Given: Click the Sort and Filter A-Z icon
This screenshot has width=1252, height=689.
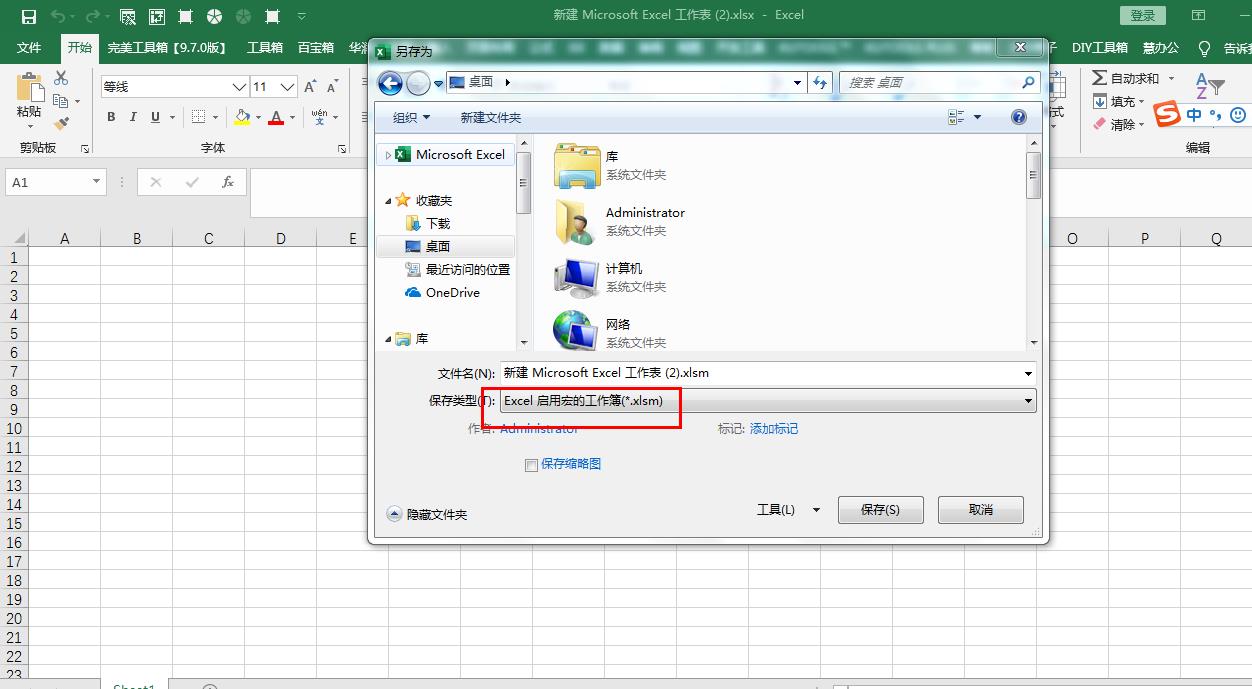Looking at the screenshot, I should (1210, 86).
